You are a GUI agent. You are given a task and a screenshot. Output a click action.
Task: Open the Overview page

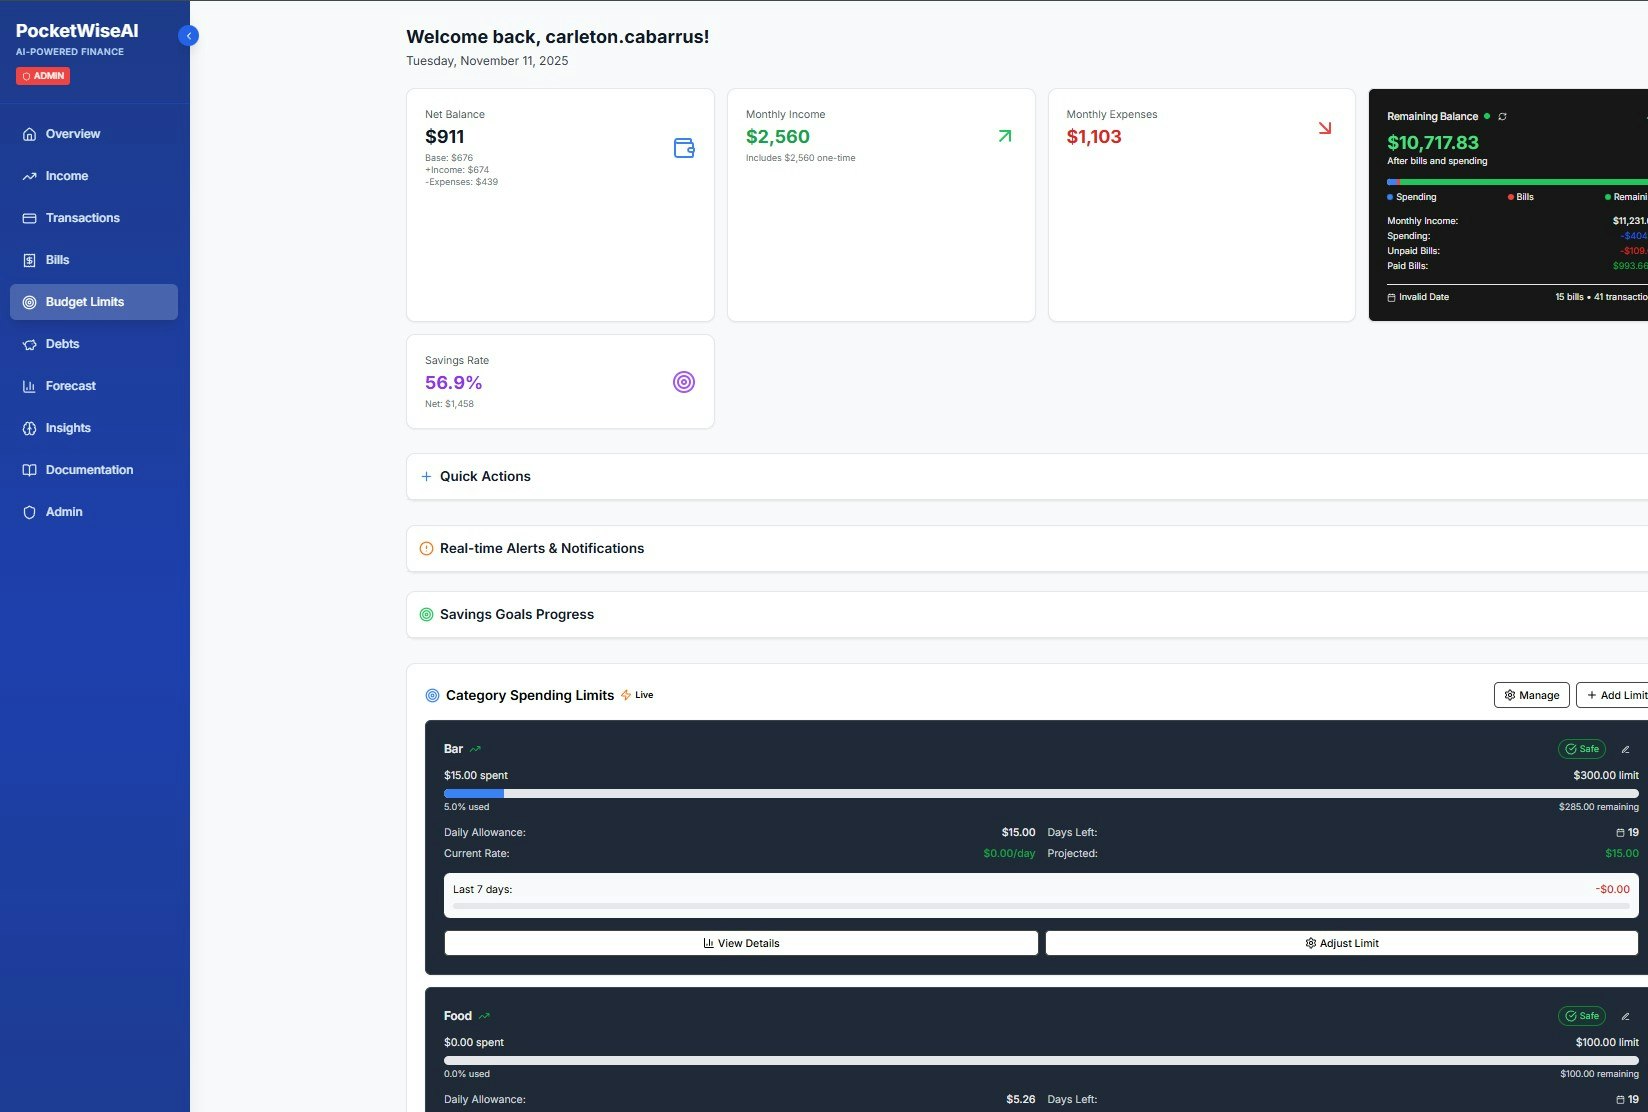click(x=94, y=134)
